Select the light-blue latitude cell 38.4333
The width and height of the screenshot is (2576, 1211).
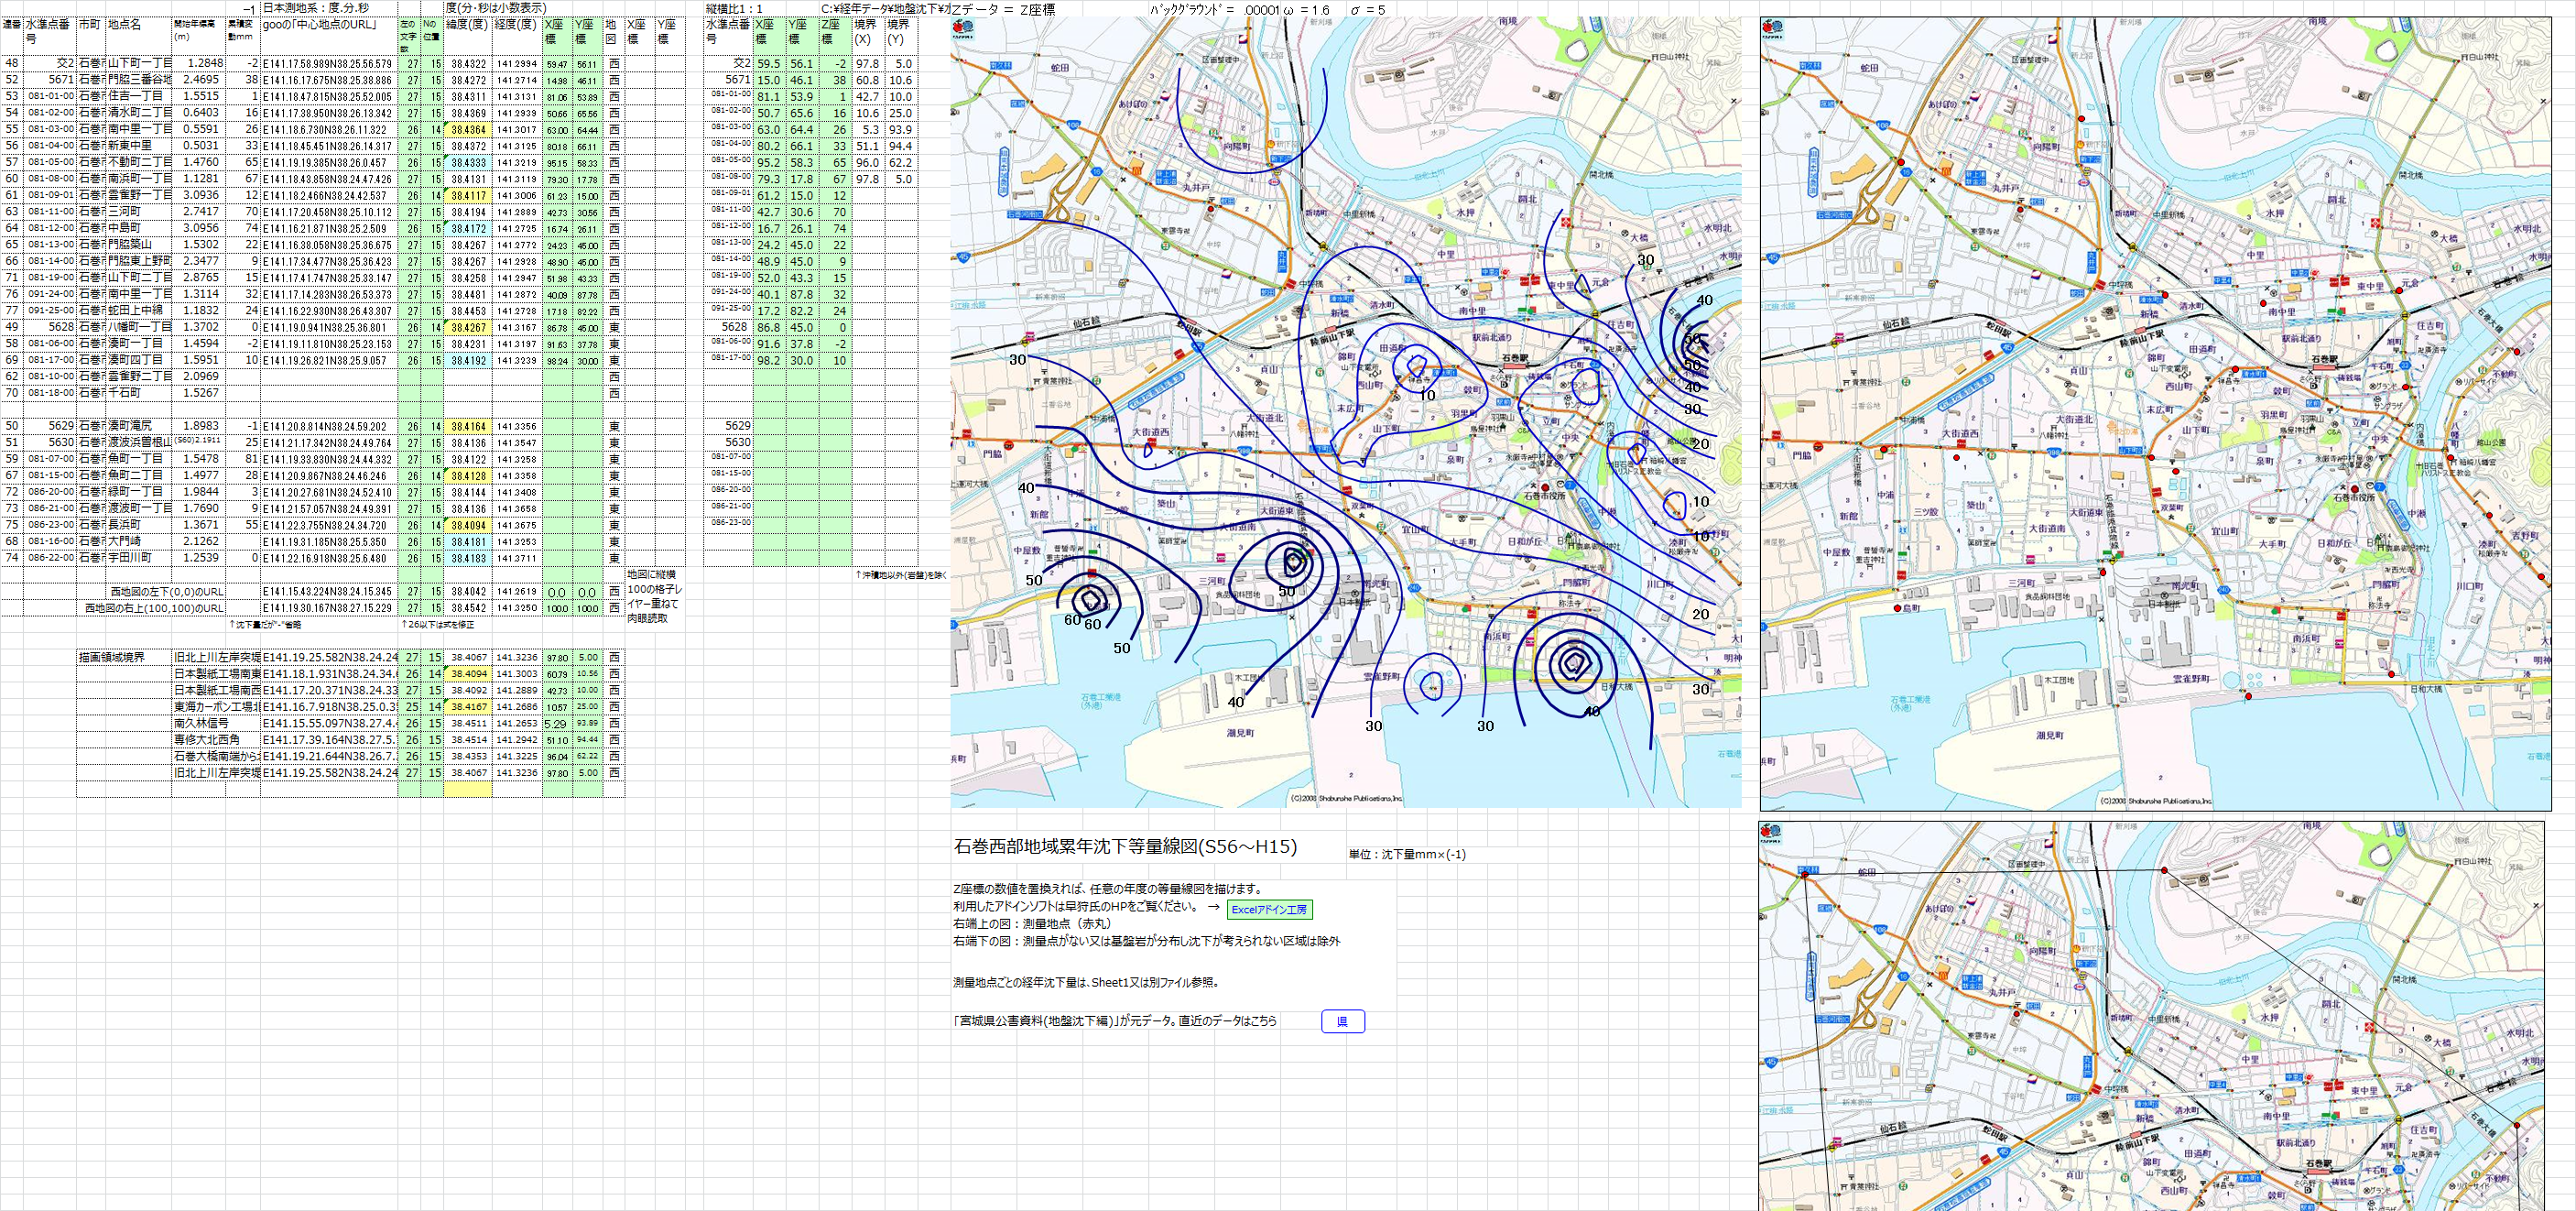pos(468,162)
